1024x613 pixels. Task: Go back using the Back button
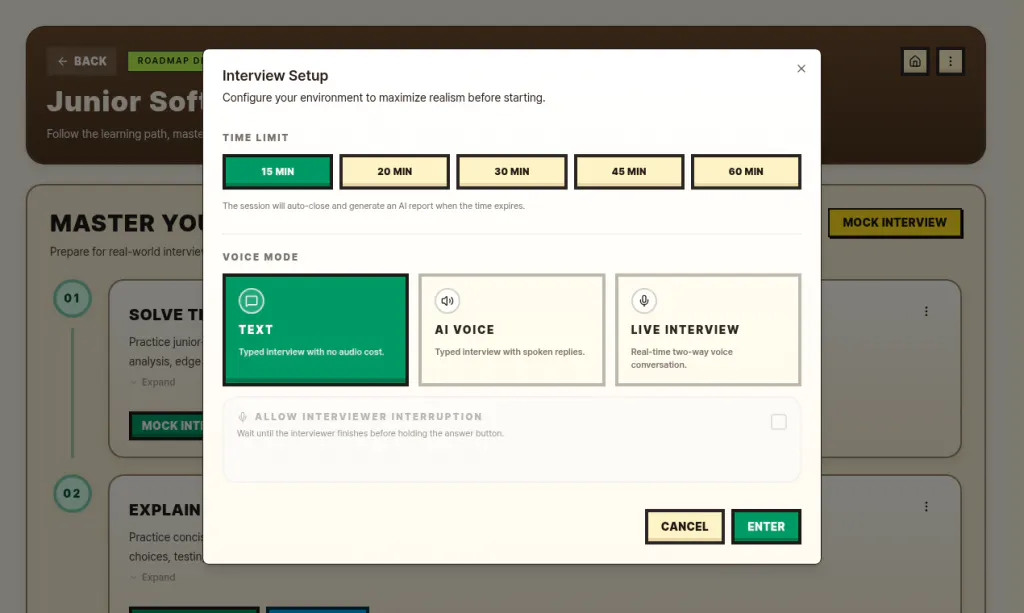tap(82, 61)
